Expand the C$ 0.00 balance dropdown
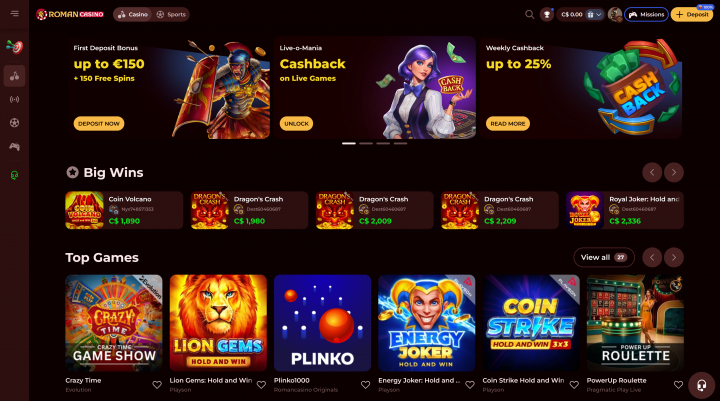The height and width of the screenshot is (401, 720). (x=594, y=15)
